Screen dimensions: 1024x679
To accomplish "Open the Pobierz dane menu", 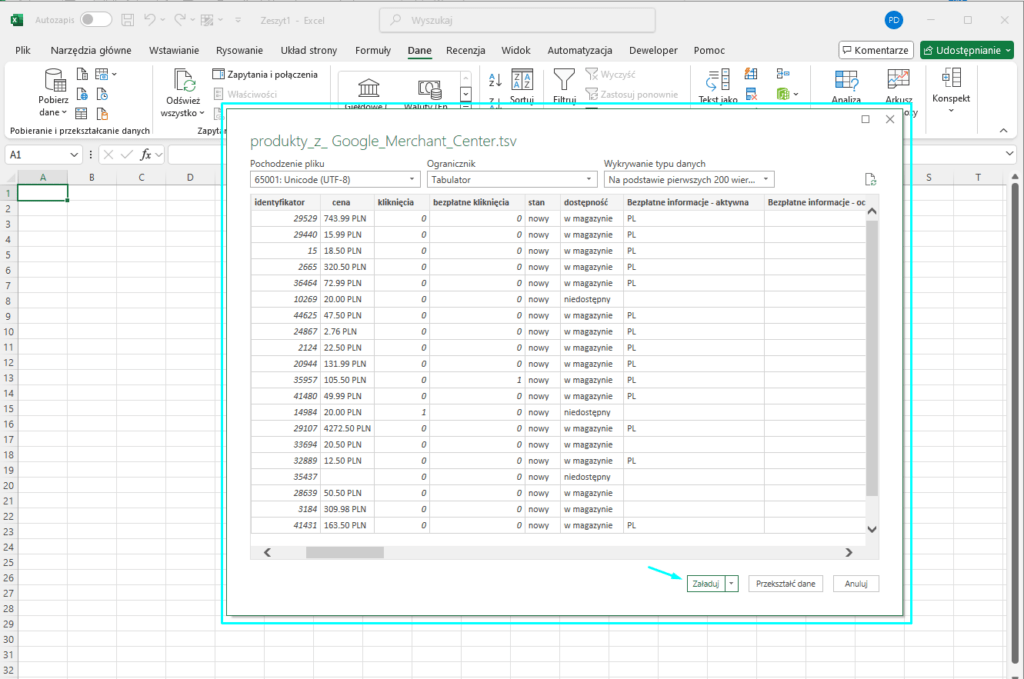I will pos(53,93).
